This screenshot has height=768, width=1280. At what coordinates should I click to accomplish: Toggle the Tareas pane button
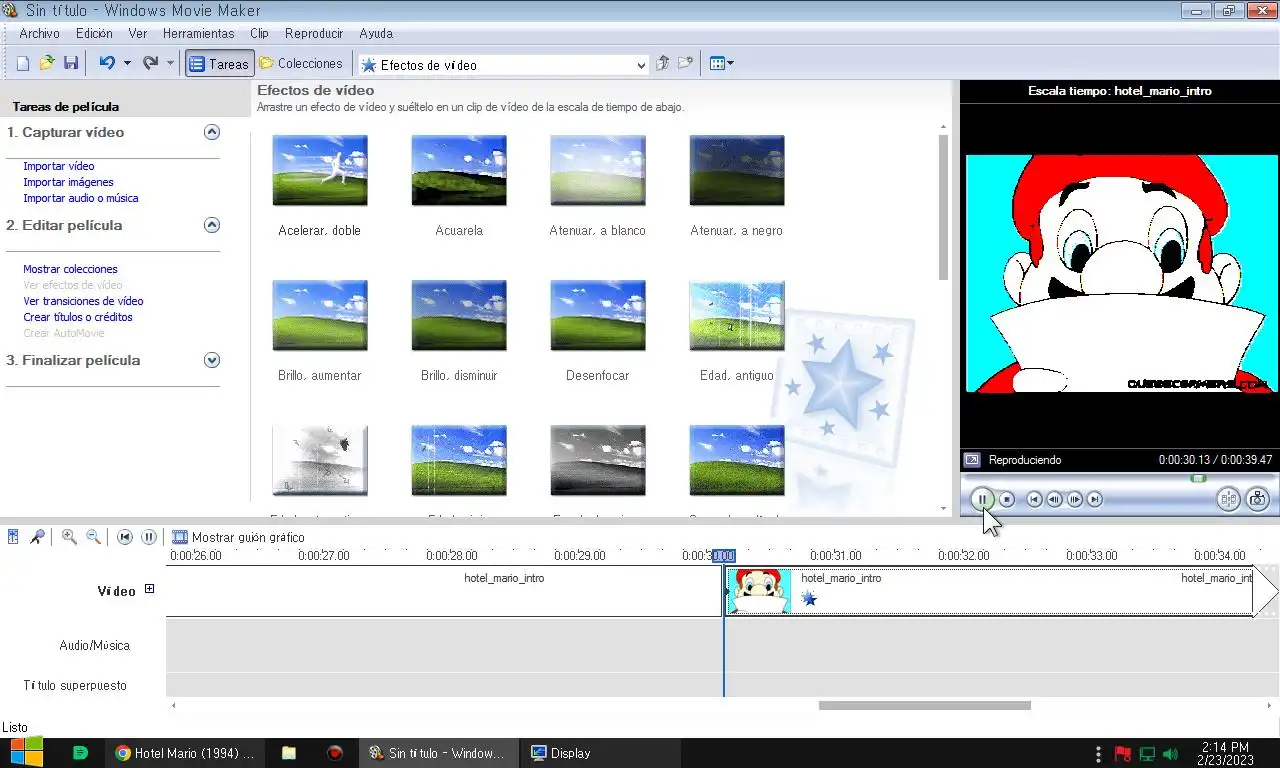coord(218,63)
